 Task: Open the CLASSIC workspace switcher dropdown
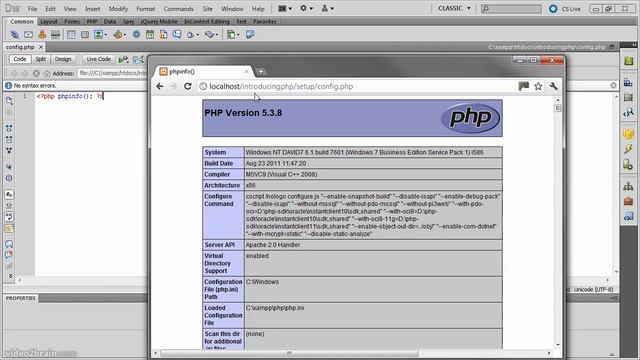coord(454,8)
